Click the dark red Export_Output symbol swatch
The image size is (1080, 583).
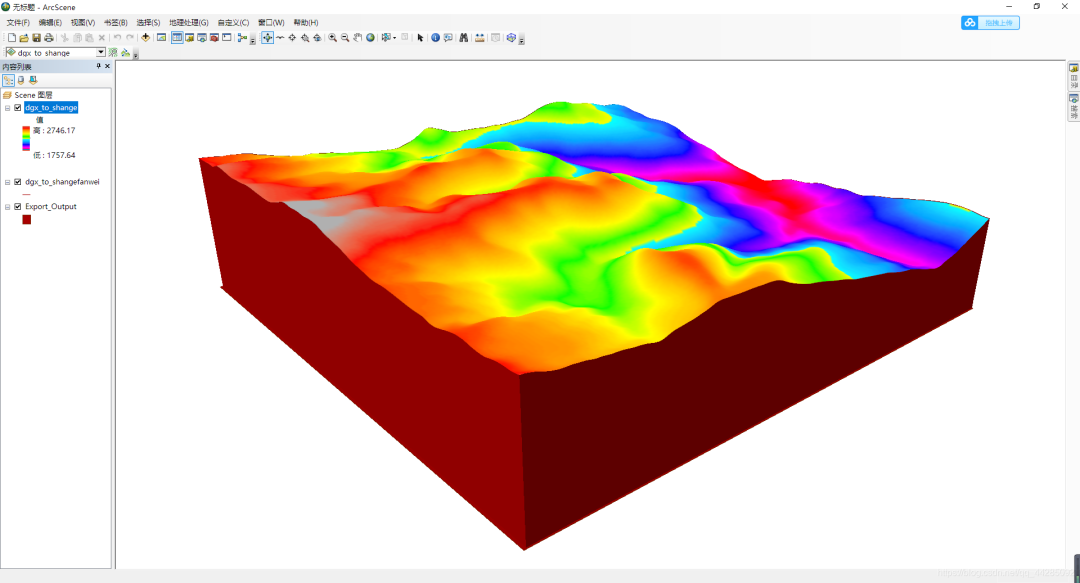tap(26, 220)
